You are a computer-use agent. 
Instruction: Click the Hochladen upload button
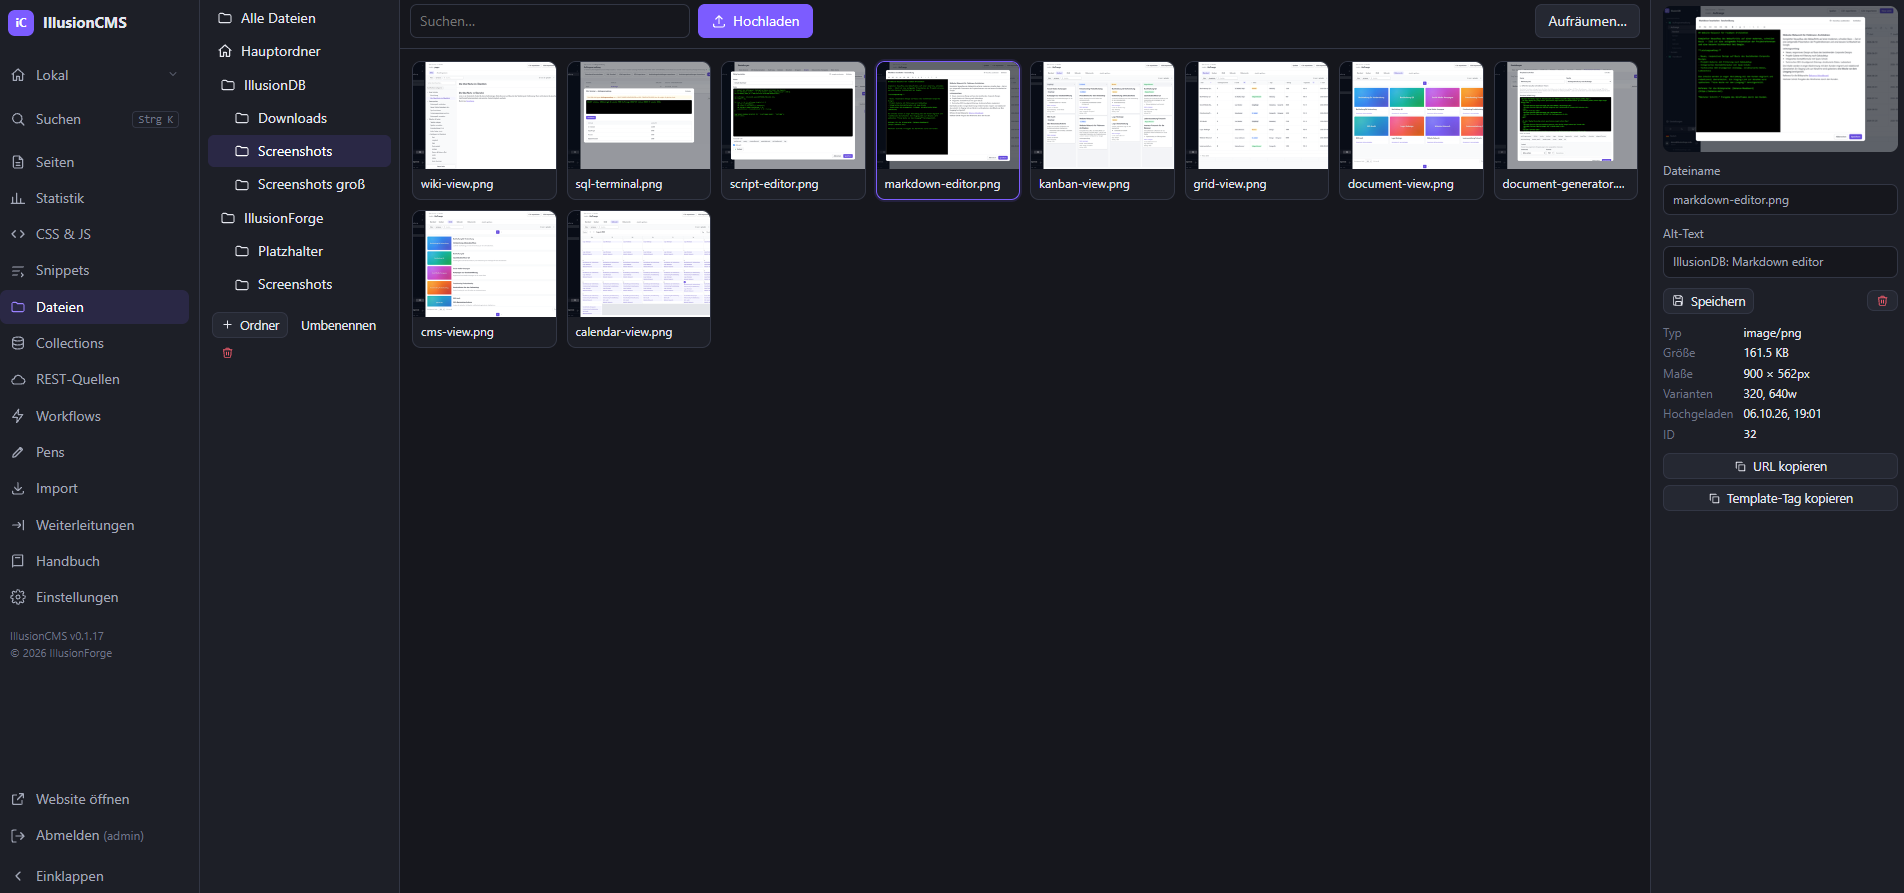[755, 21]
